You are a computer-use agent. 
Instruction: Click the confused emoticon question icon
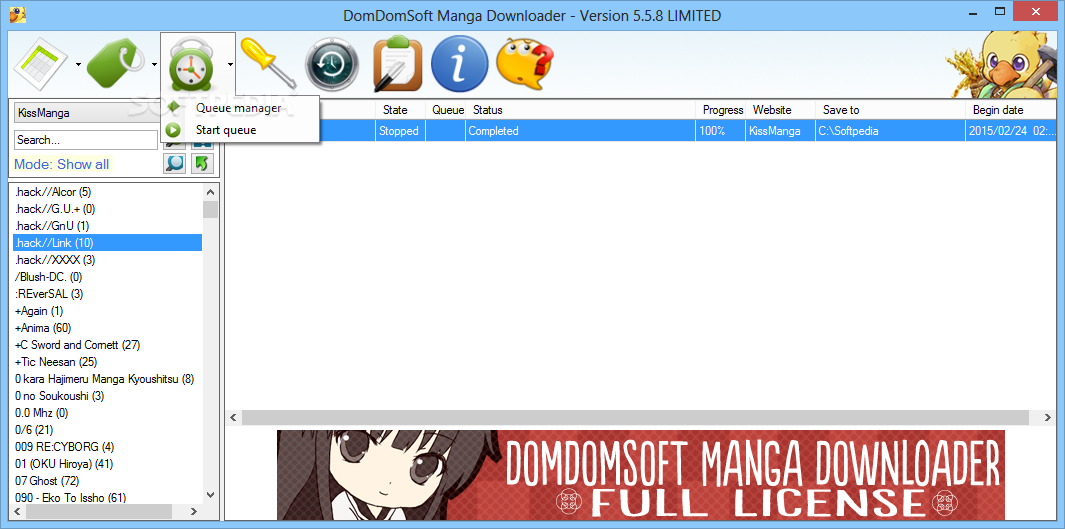click(x=525, y=63)
